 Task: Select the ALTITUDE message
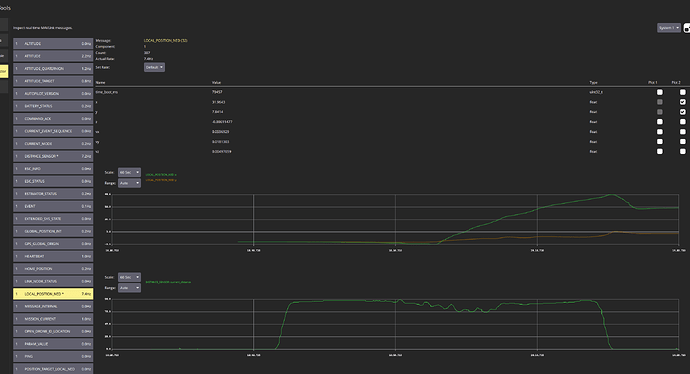point(53,44)
